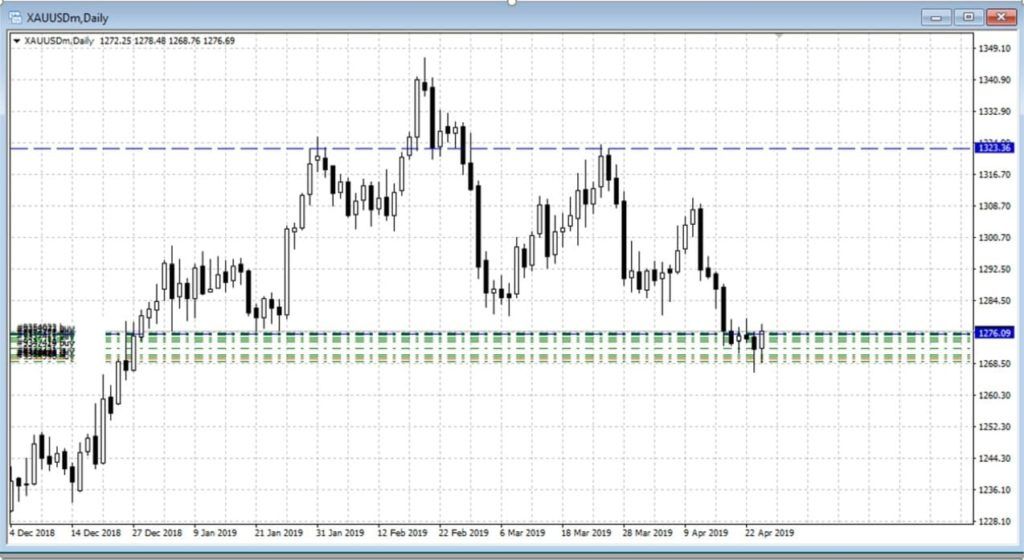
Task: Click the 22 Apr 2019 date label
Action: click(x=768, y=532)
